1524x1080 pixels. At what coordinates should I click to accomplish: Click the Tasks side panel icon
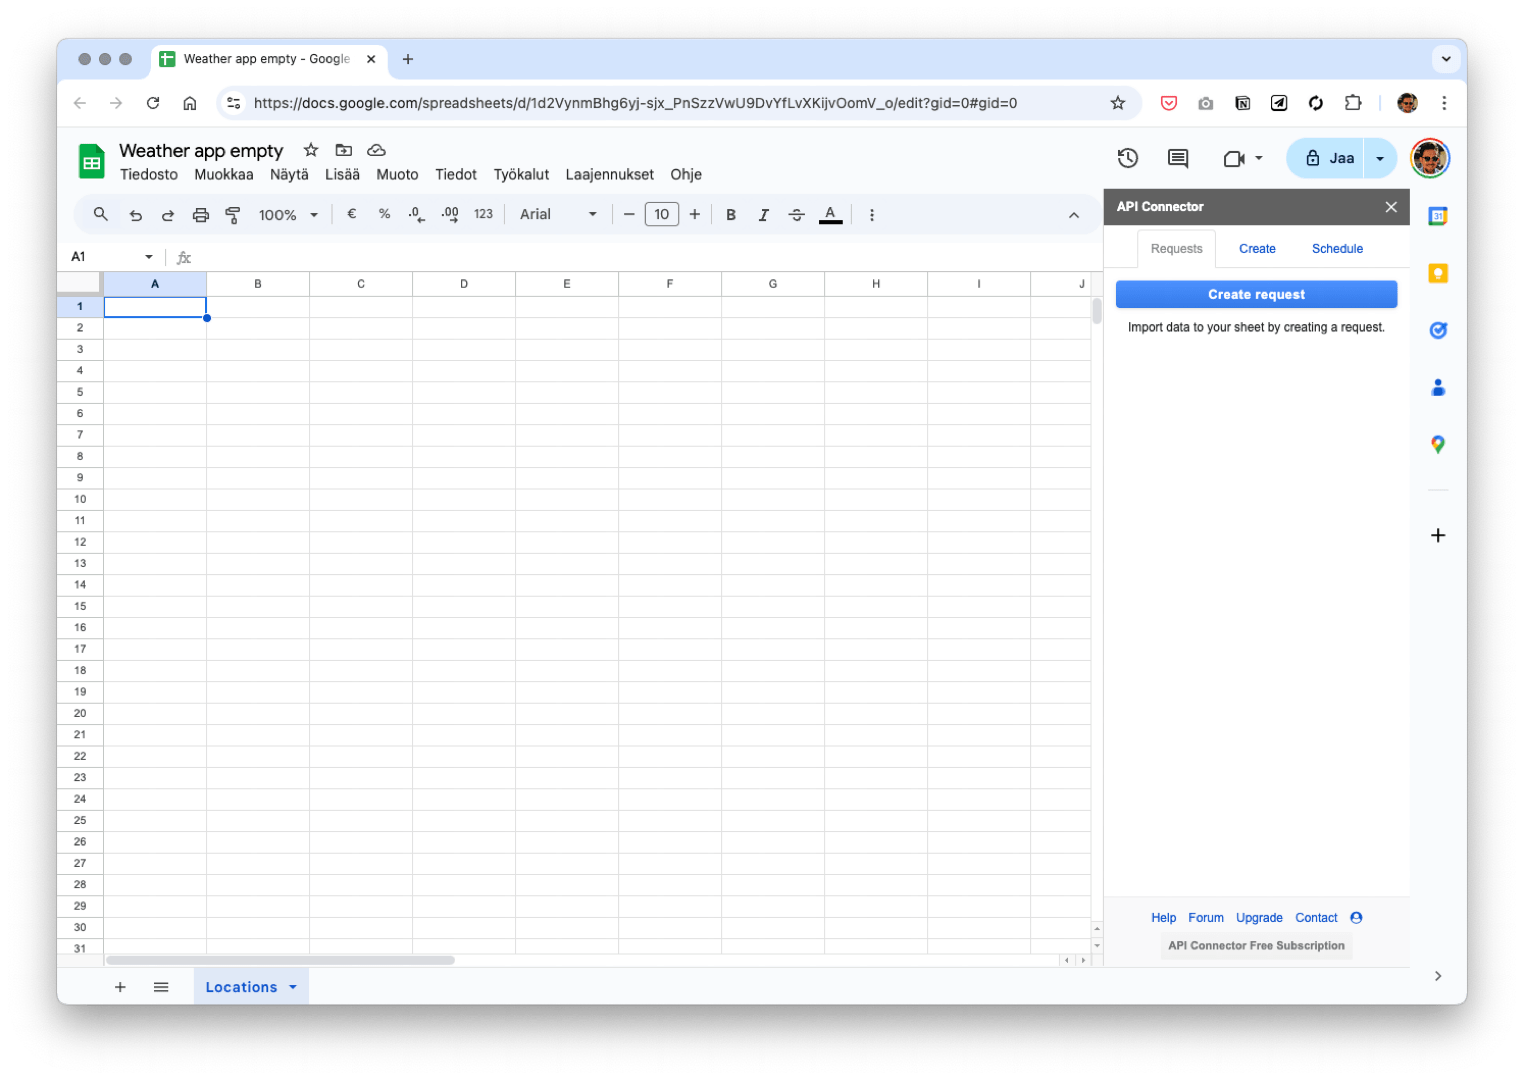click(x=1438, y=330)
